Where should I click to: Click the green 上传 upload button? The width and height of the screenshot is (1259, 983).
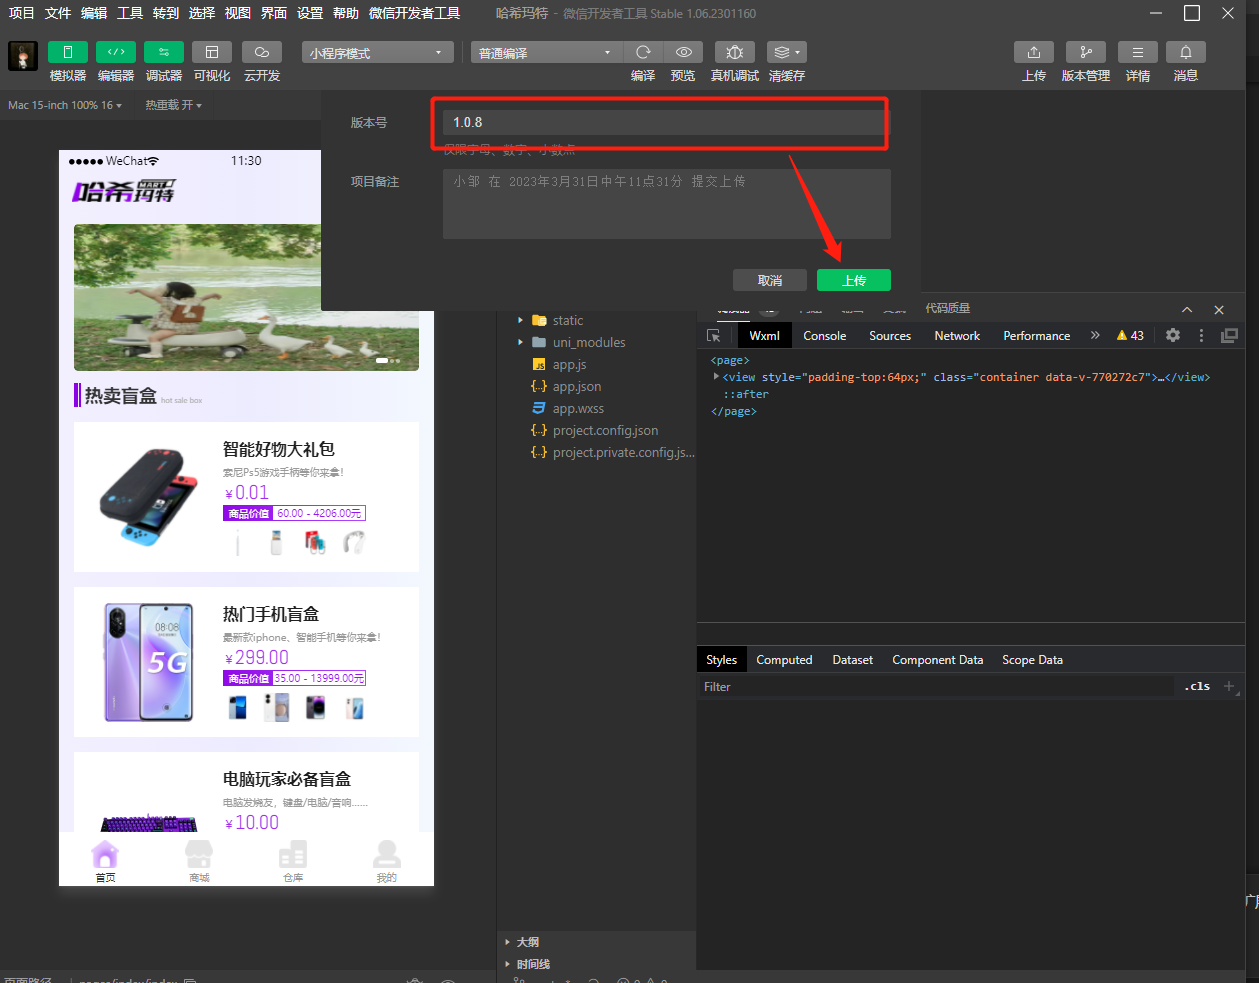coord(854,280)
